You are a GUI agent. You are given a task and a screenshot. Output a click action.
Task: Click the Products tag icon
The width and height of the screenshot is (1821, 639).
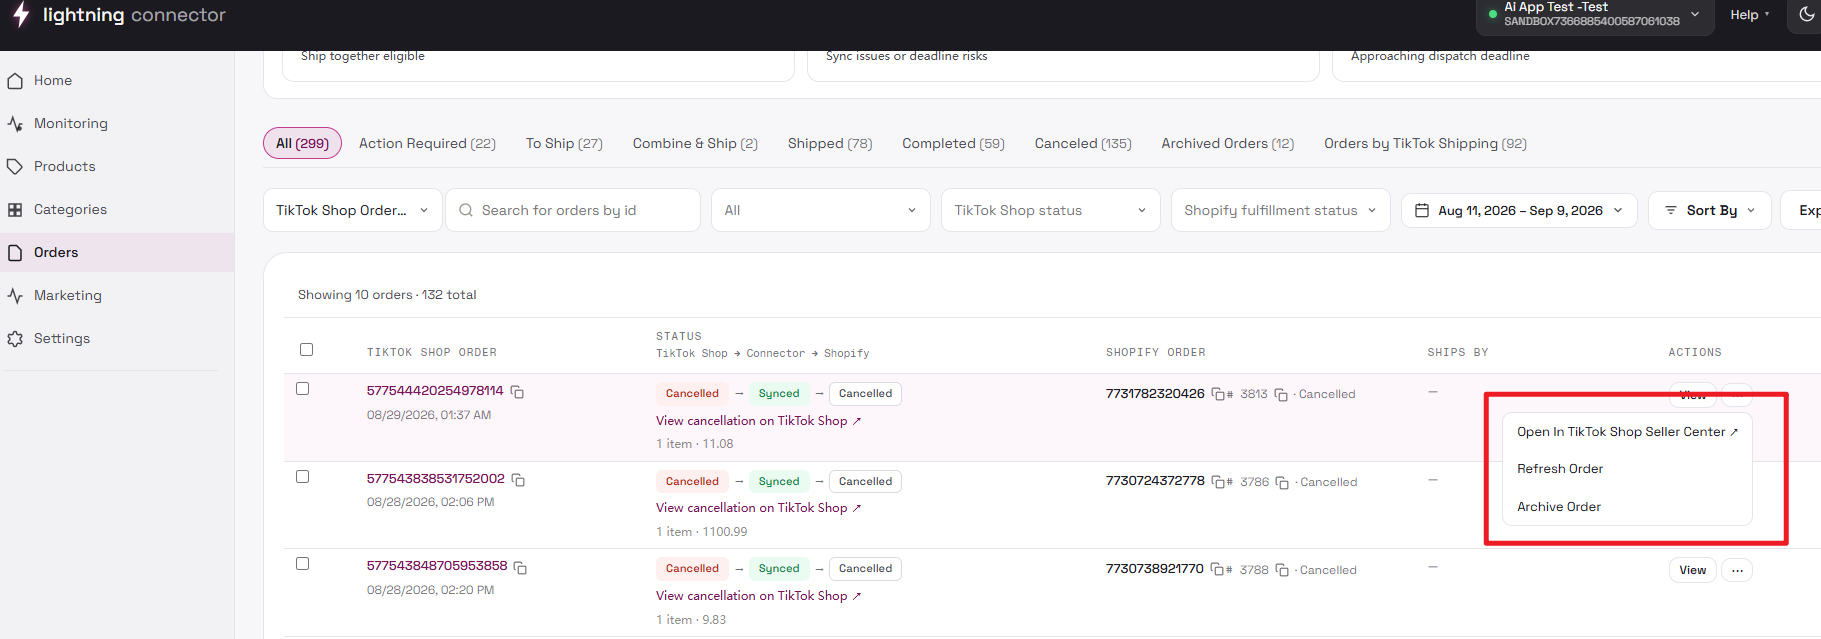pos(15,167)
